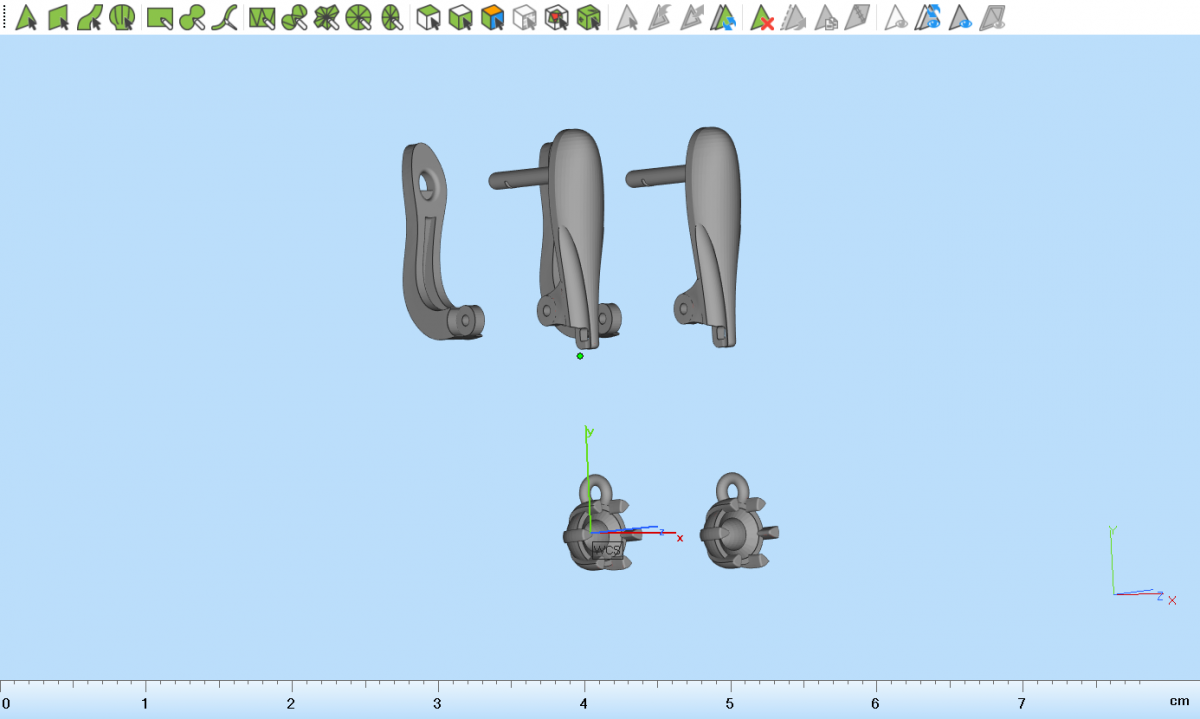Select the single triangle selection tool
The width and height of the screenshot is (1200, 719).
click(26, 17)
